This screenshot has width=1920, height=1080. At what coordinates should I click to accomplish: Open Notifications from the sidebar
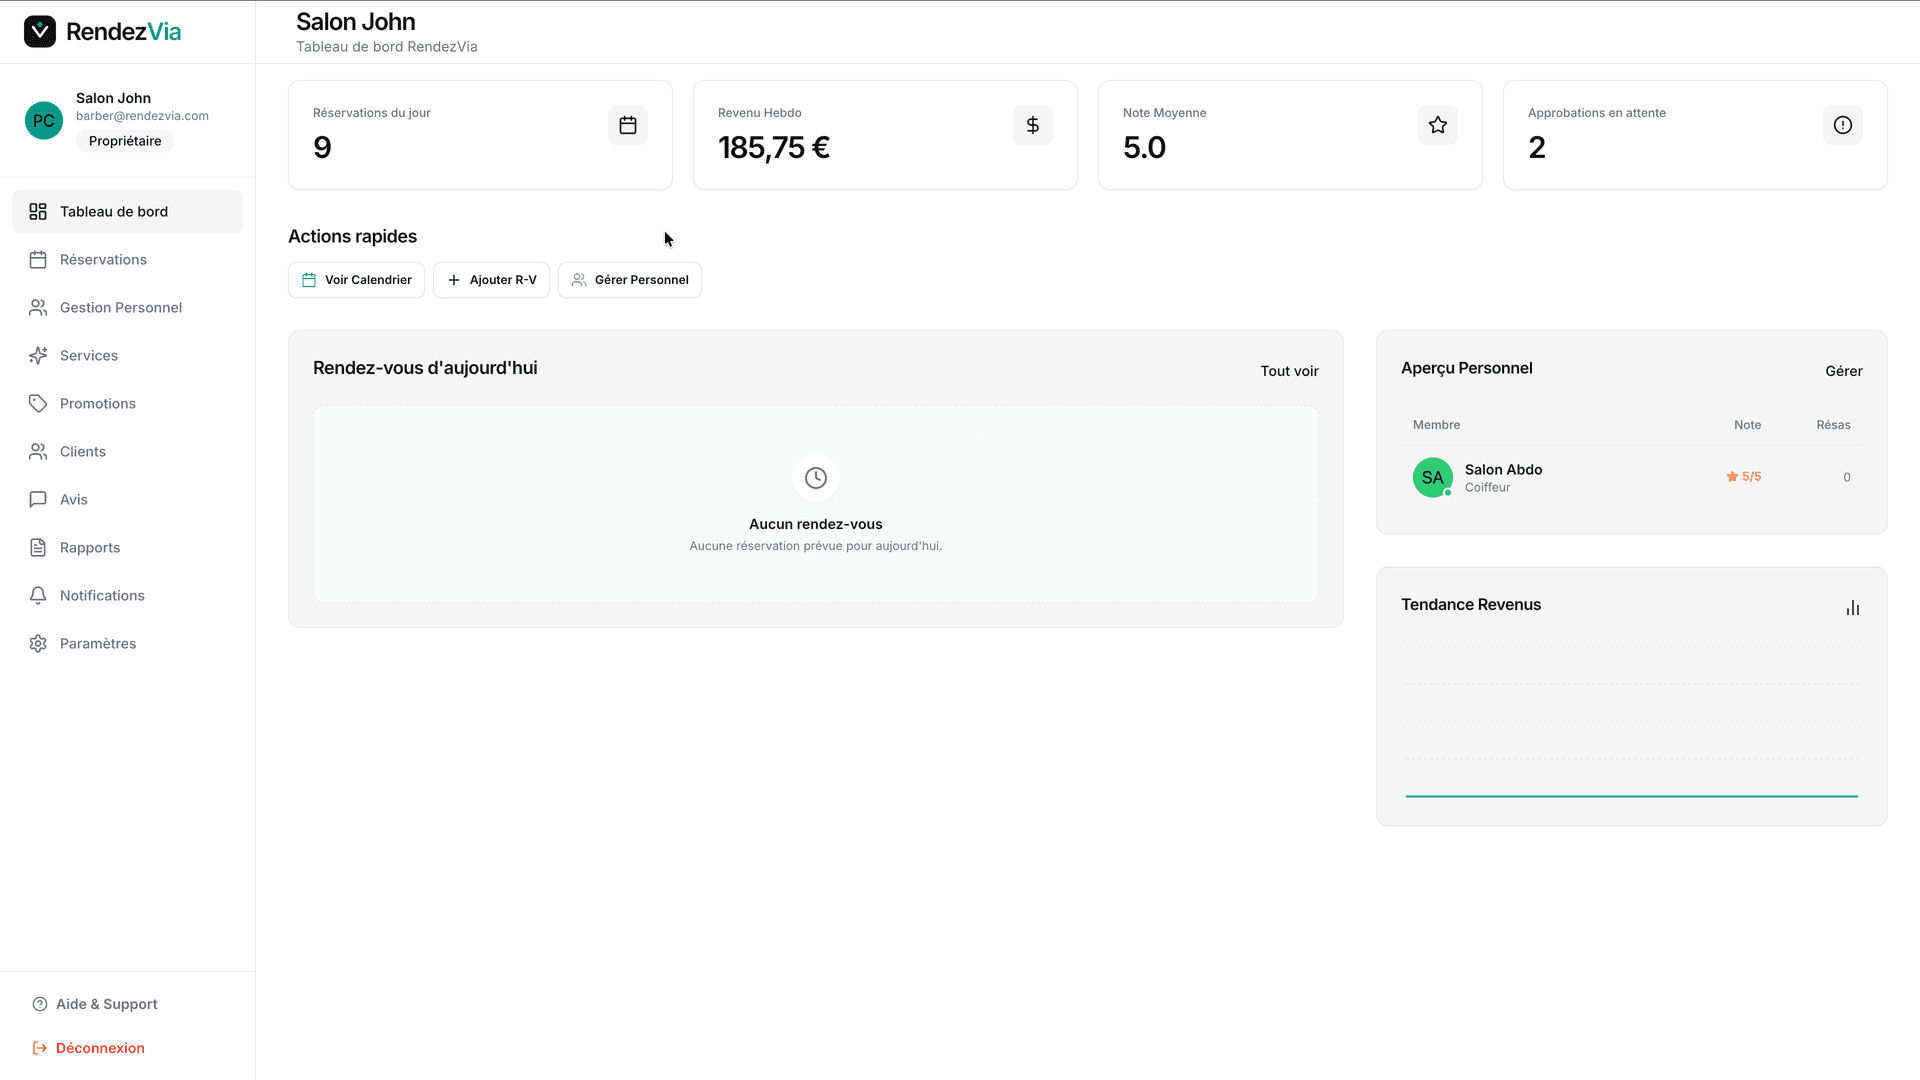point(127,596)
